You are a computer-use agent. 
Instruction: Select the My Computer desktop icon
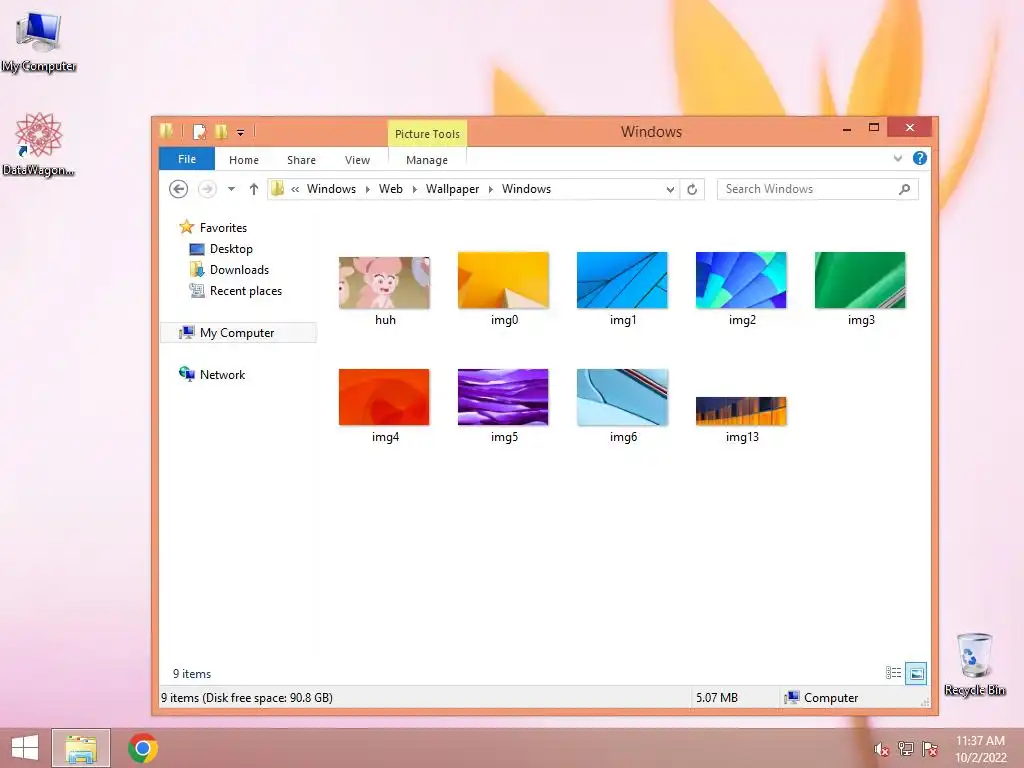39,42
